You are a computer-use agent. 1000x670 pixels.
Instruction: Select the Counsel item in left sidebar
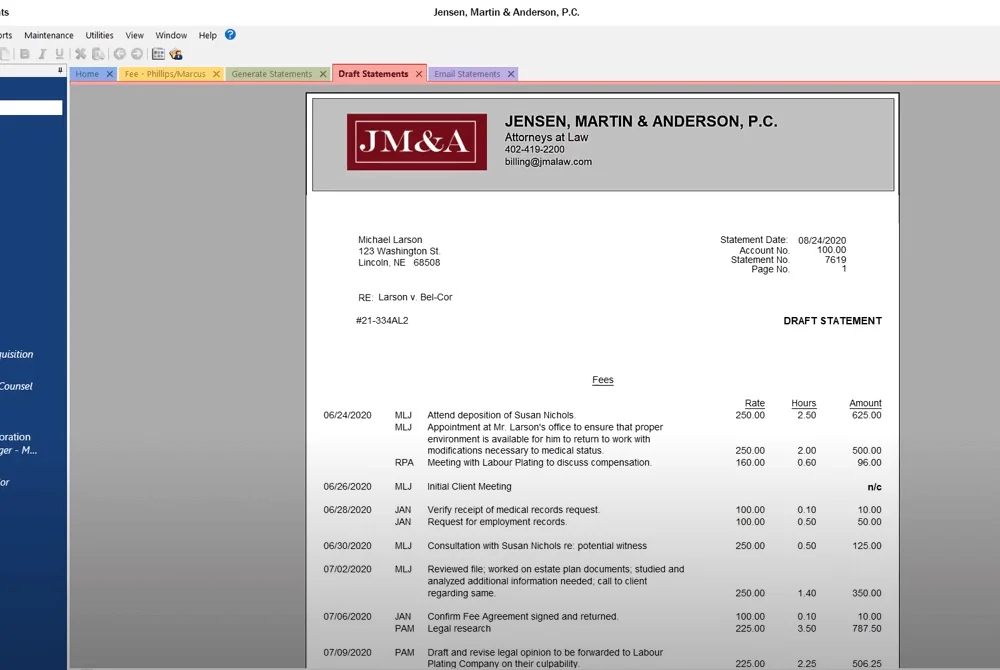pos(16,386)
